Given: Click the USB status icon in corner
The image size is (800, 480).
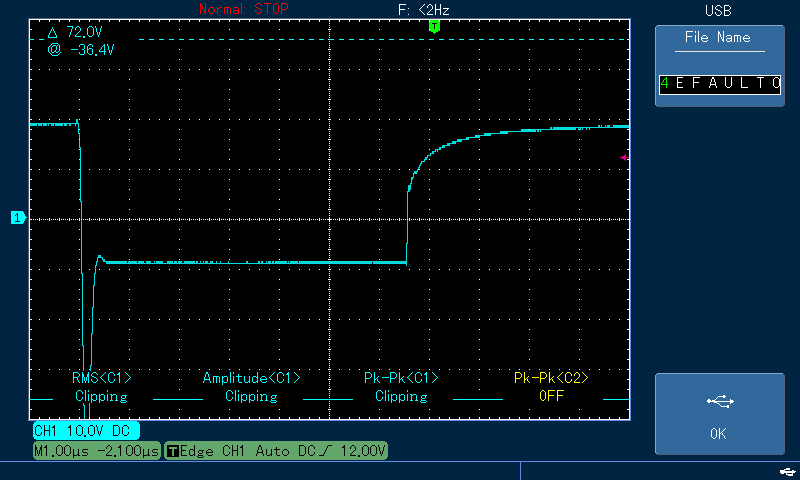Looking at the screenshot, I should [x=788, y=471].
